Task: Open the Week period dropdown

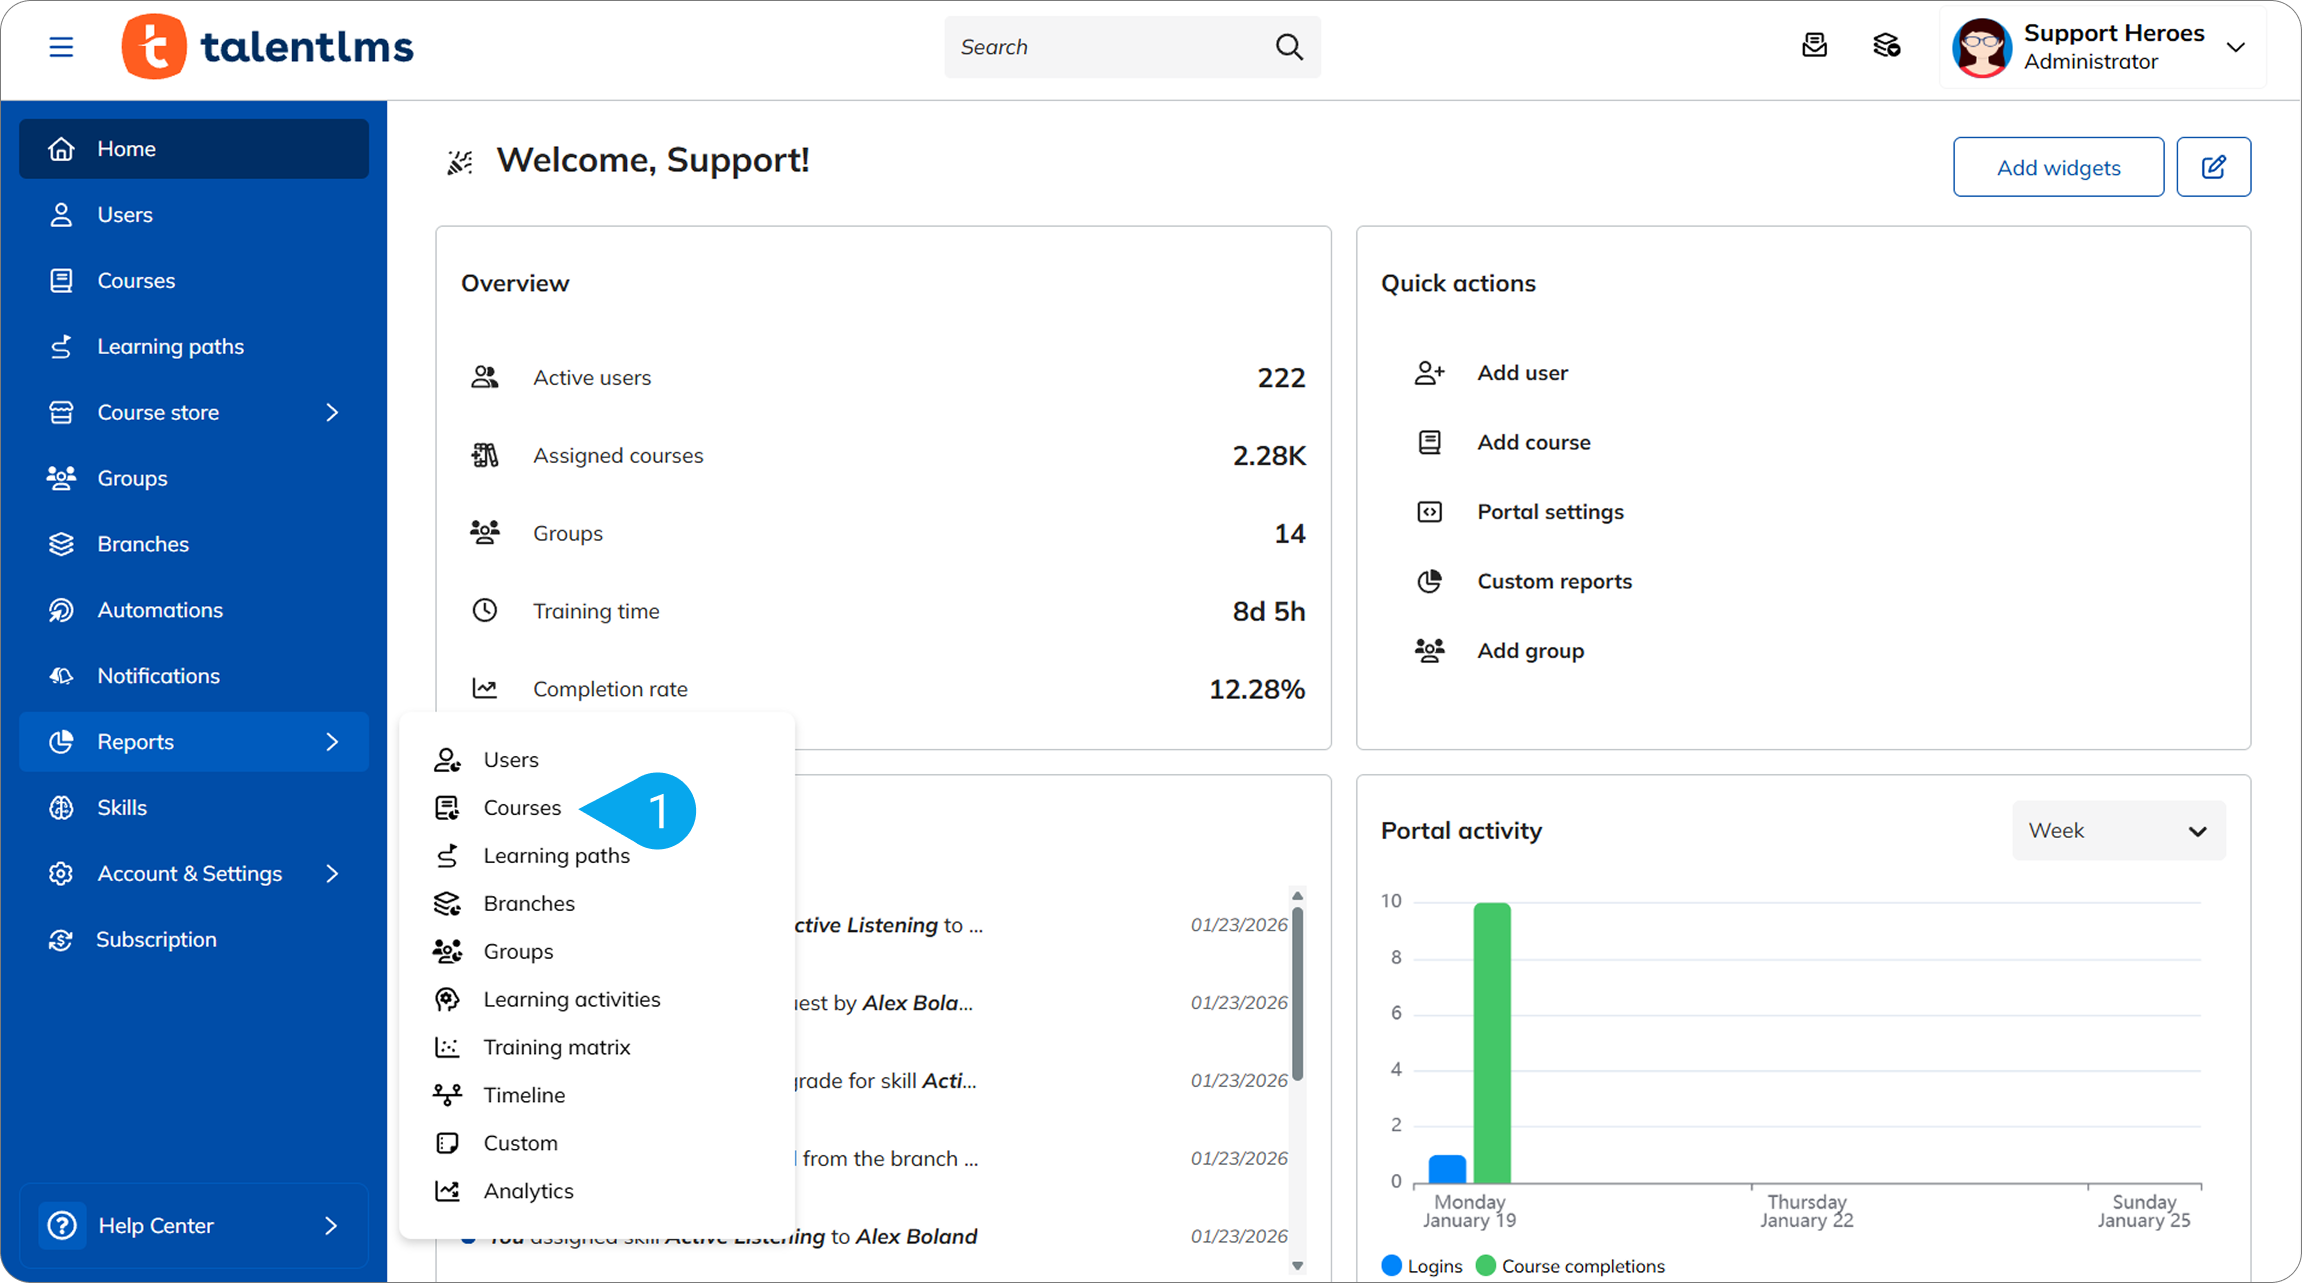Action: click(x=2118, y=831)
